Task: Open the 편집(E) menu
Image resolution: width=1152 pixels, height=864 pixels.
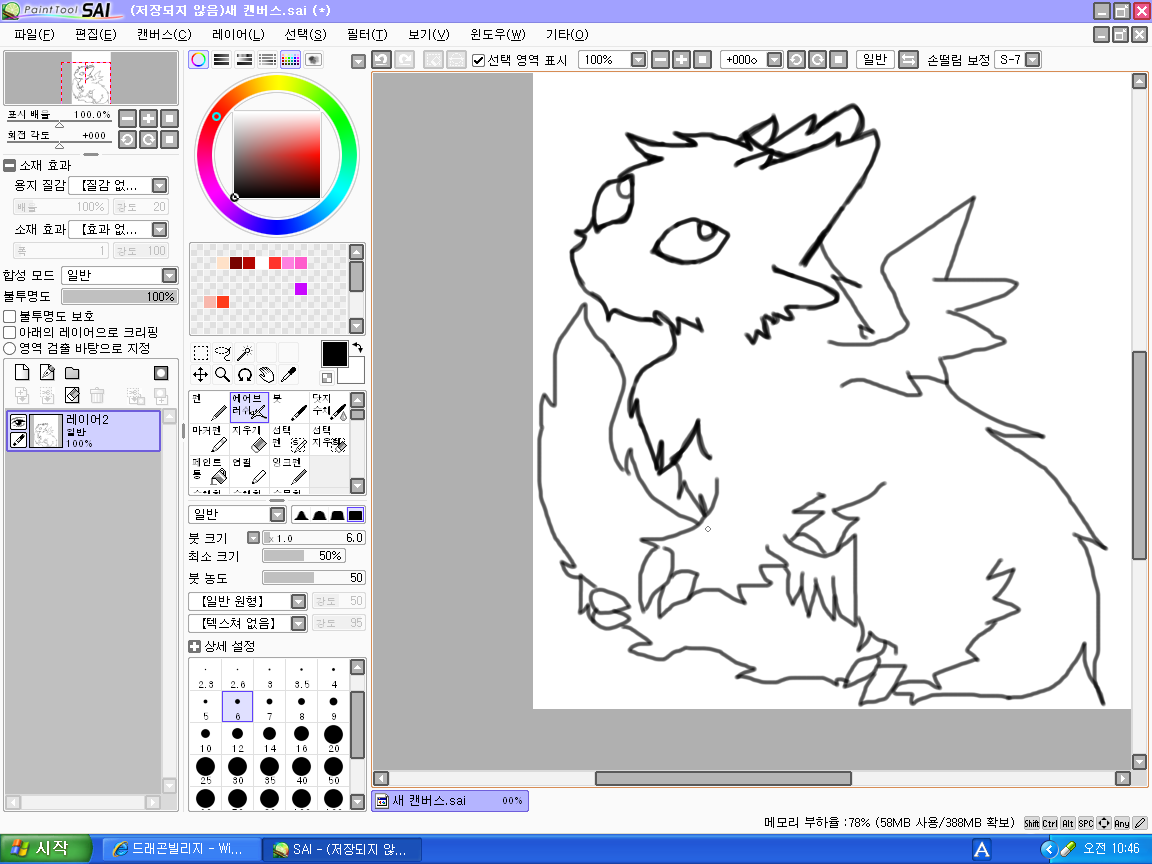Action: [96, 35]
